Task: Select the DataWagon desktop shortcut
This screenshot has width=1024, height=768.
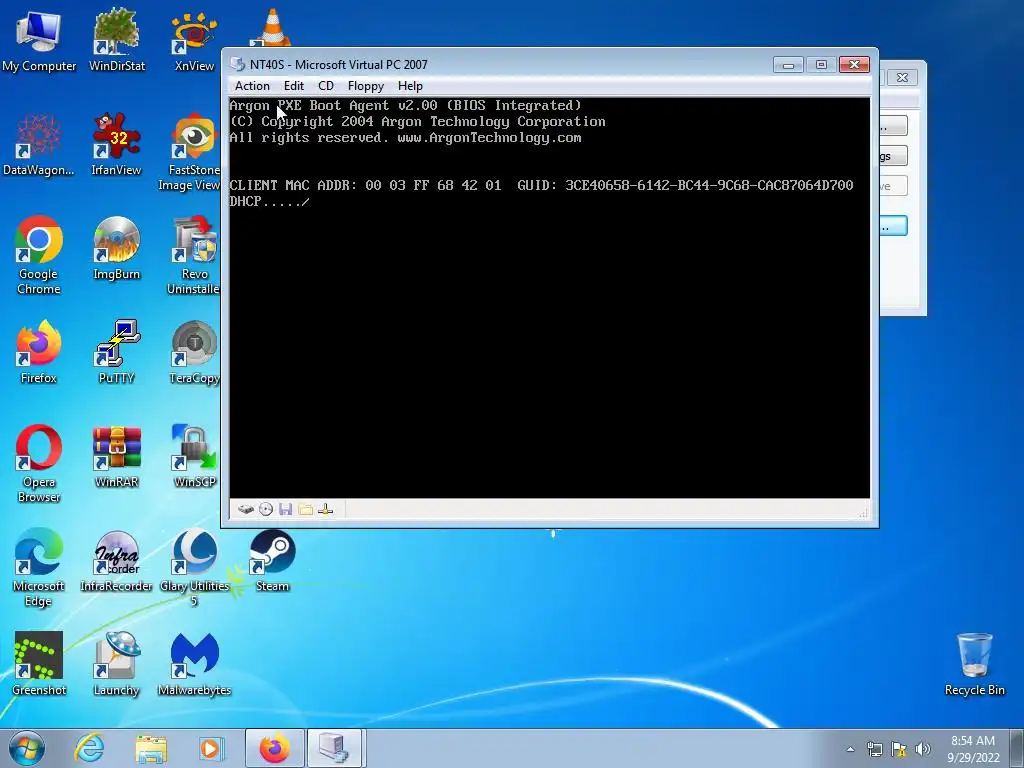Action: (x=39, y=144)
